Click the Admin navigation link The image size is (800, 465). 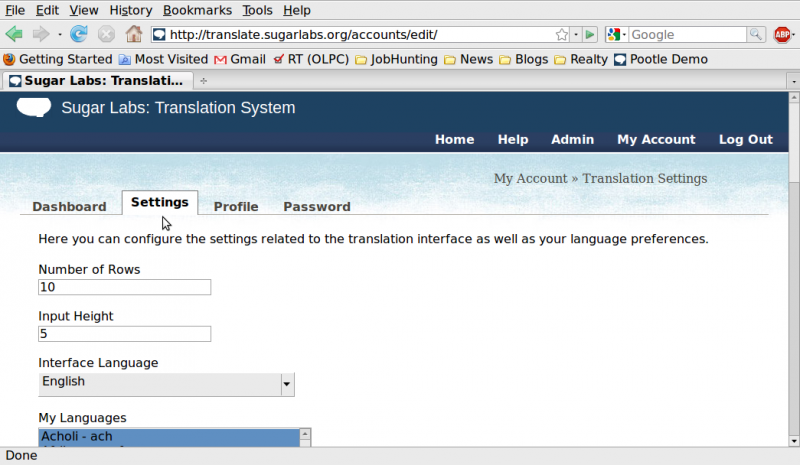click(572, 140)
